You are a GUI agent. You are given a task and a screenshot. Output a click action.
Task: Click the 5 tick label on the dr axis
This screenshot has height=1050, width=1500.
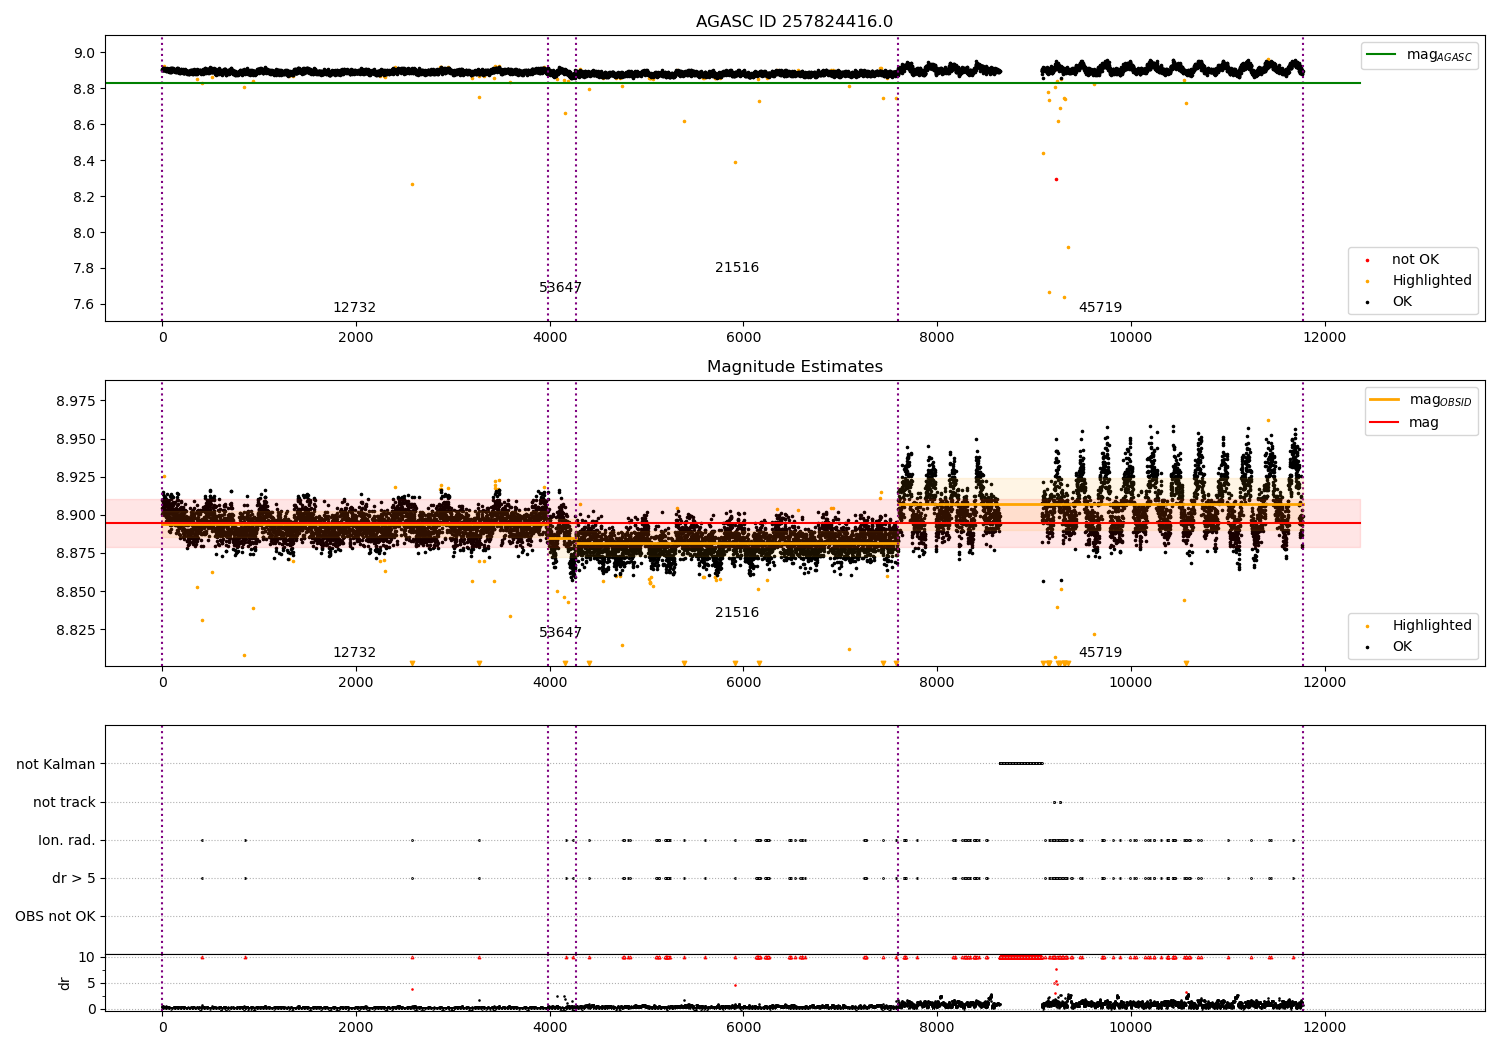click(x=91, y=984)
